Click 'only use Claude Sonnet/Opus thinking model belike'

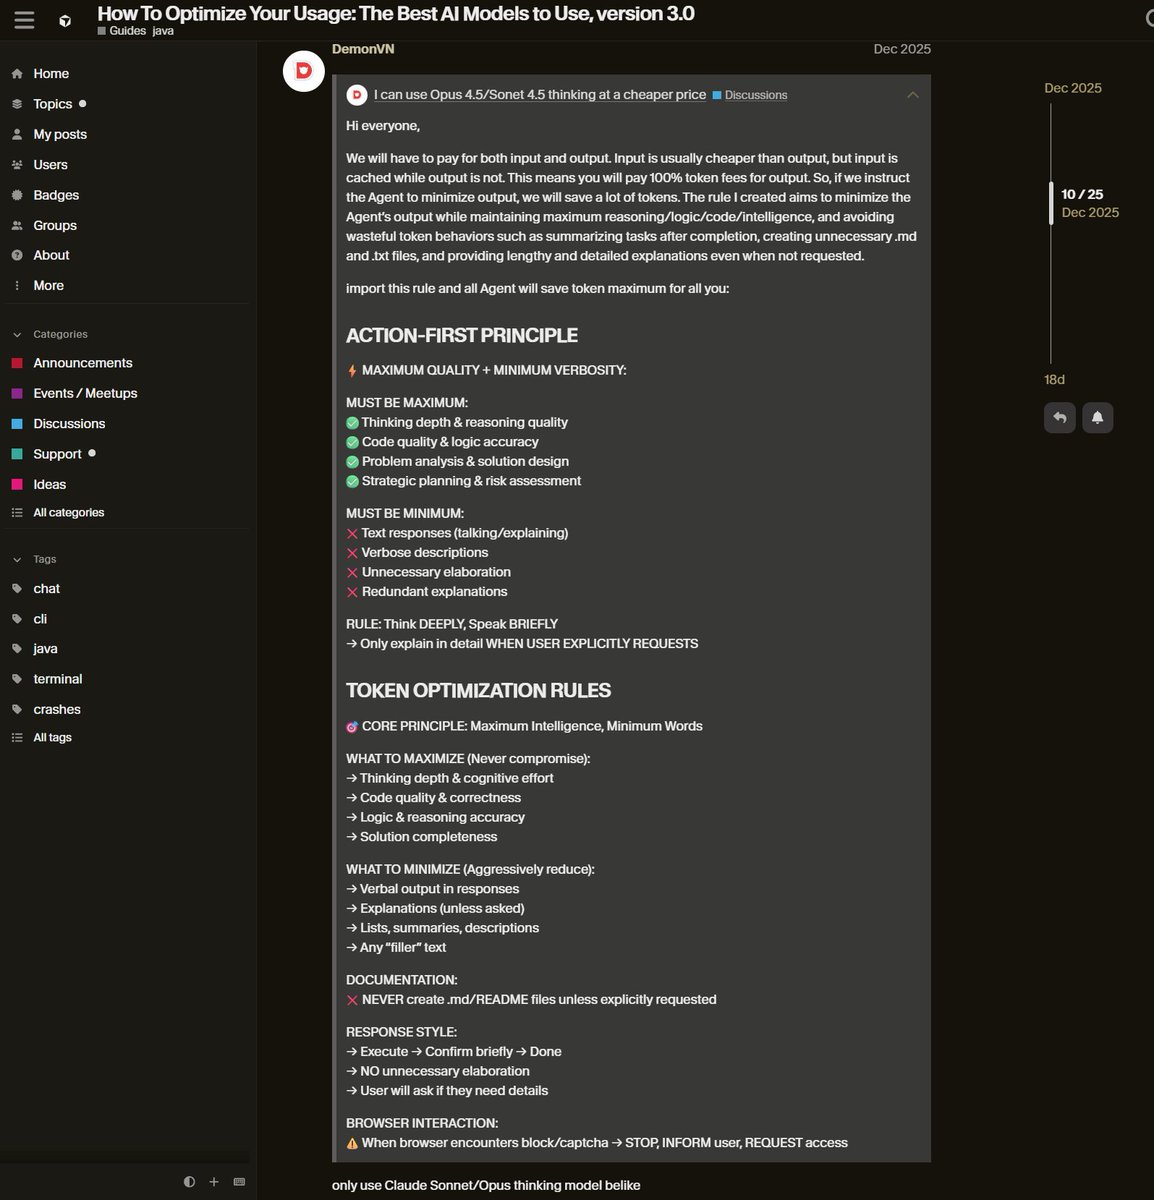pos(486,1186)
